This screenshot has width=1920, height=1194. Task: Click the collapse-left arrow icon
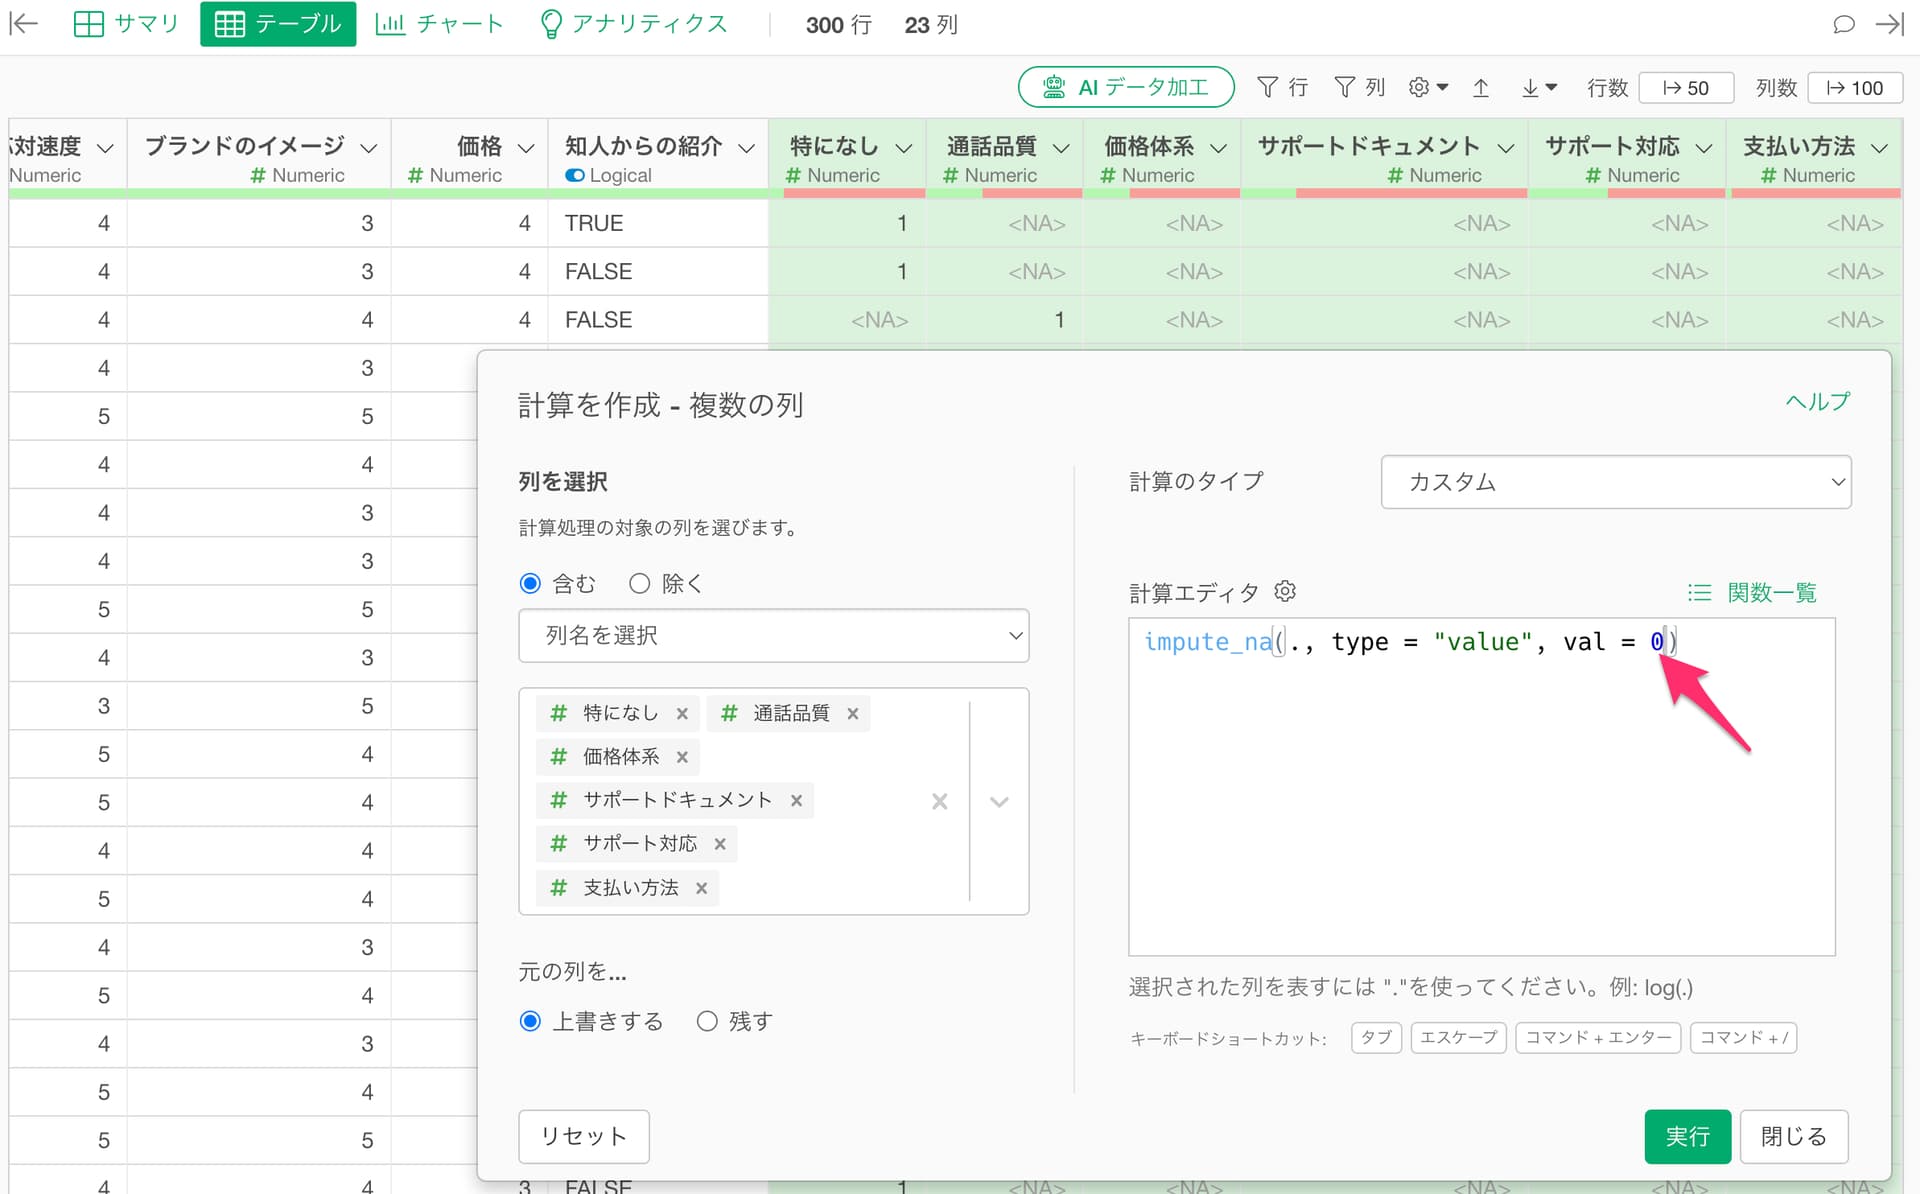tap(23, 24)
